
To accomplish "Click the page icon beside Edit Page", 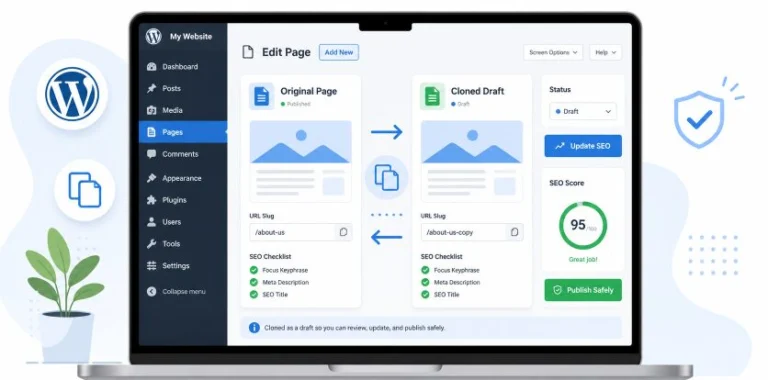I will (x=248, y=52).
